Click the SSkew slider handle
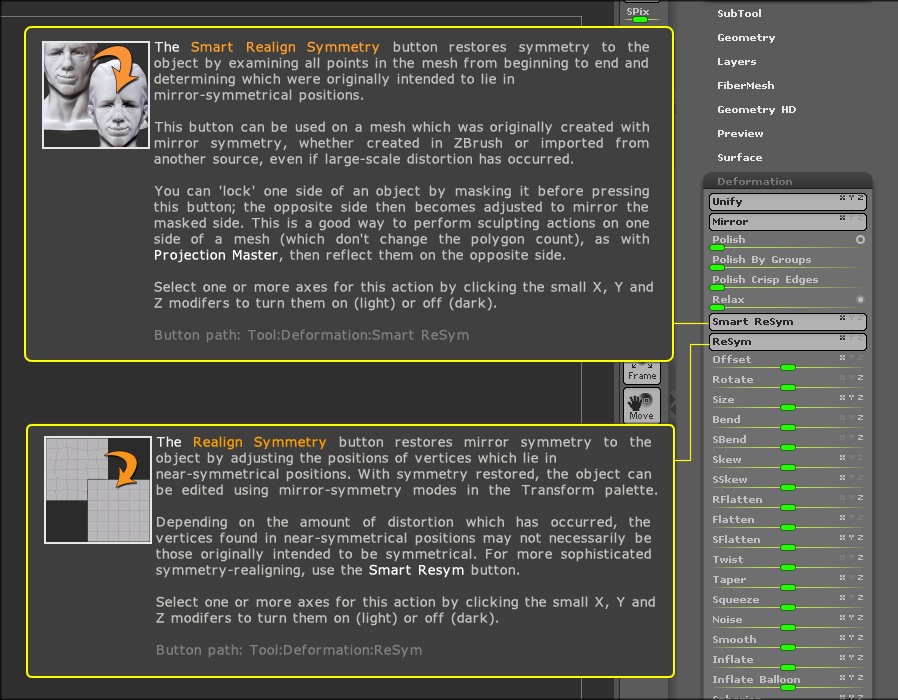Screen dimensions: 898x700 click(x=788, y=487)
